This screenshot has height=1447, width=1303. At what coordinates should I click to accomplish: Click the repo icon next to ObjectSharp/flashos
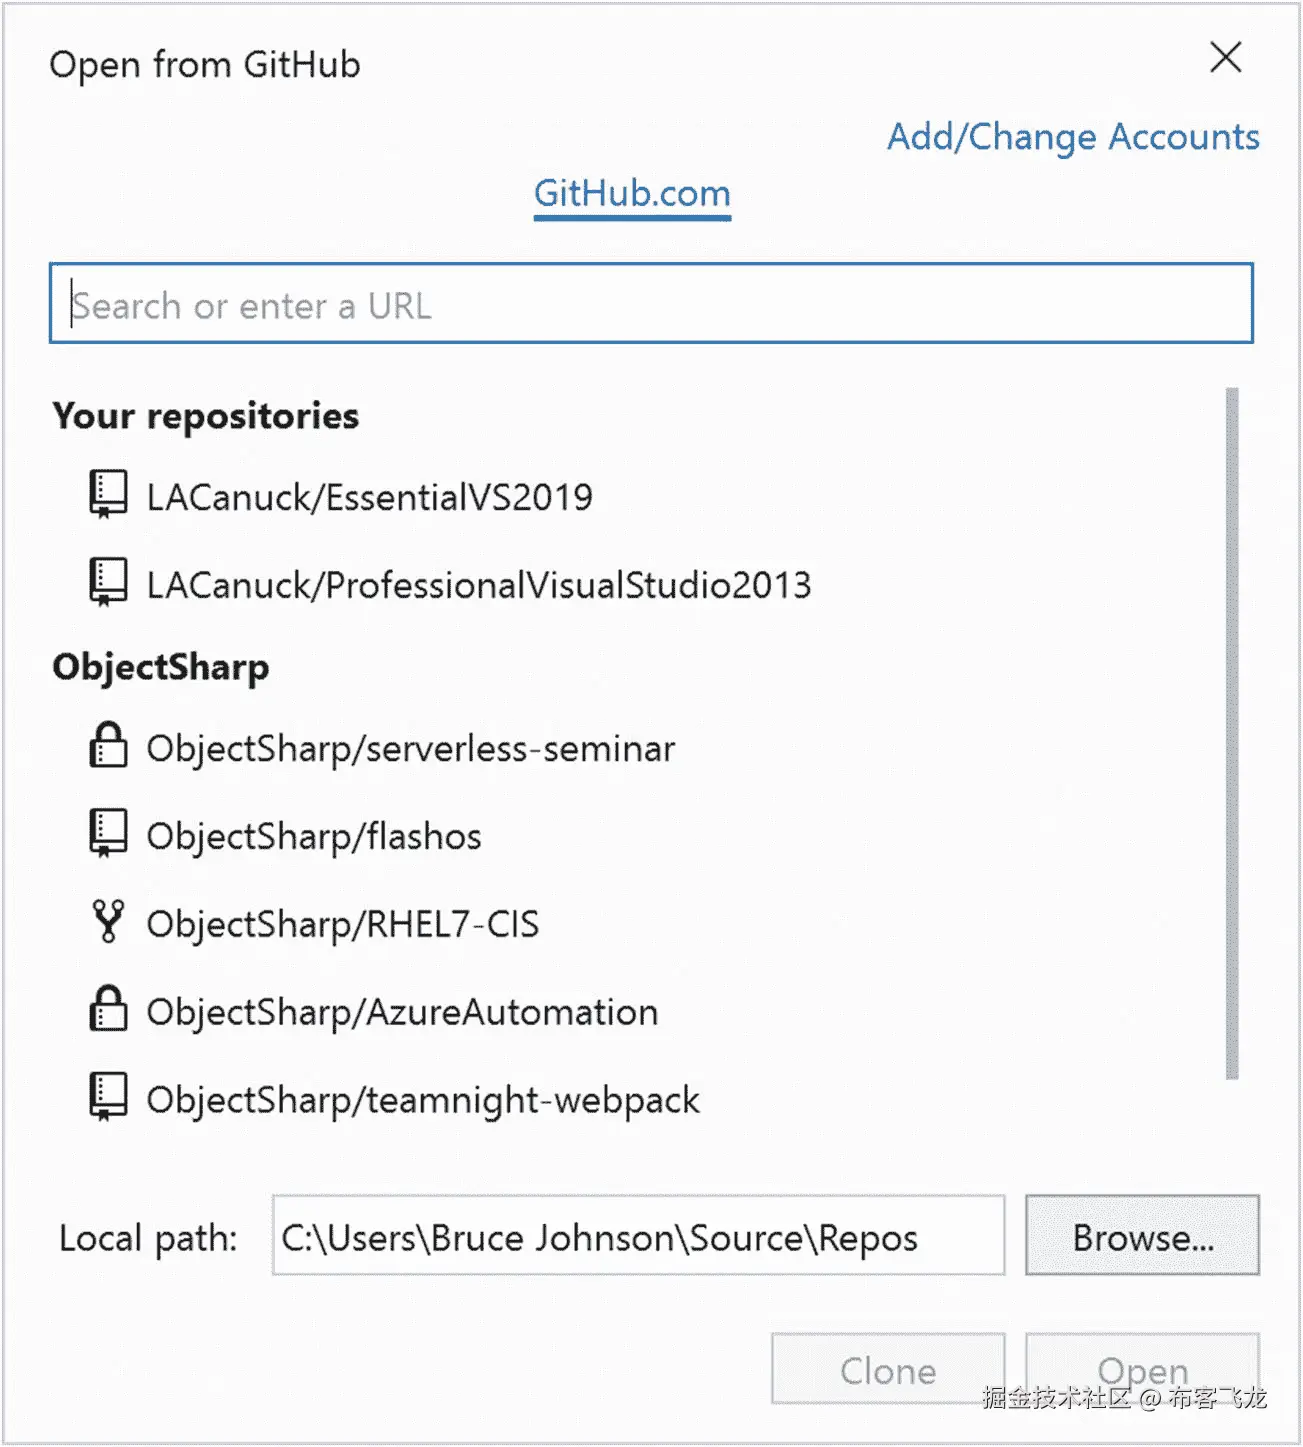tap(108, 834)
